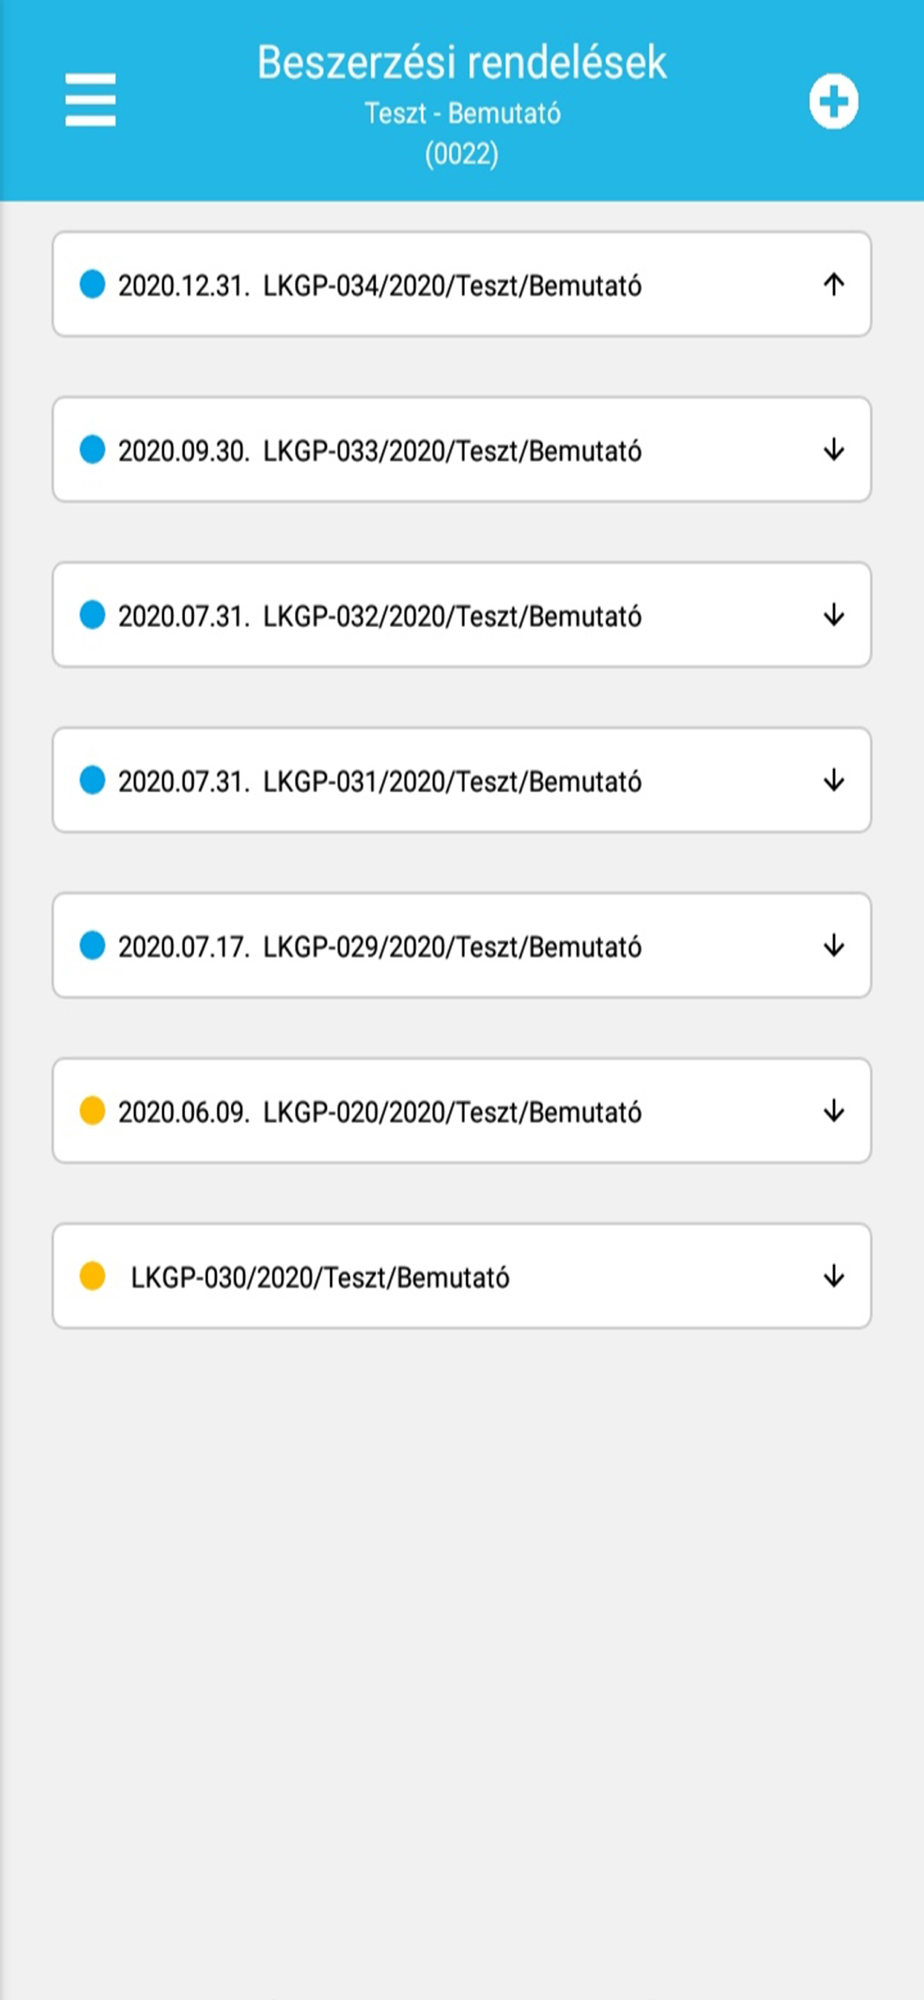
Task: Click blue status dot of LKGP-029
Action: [92, 946]
